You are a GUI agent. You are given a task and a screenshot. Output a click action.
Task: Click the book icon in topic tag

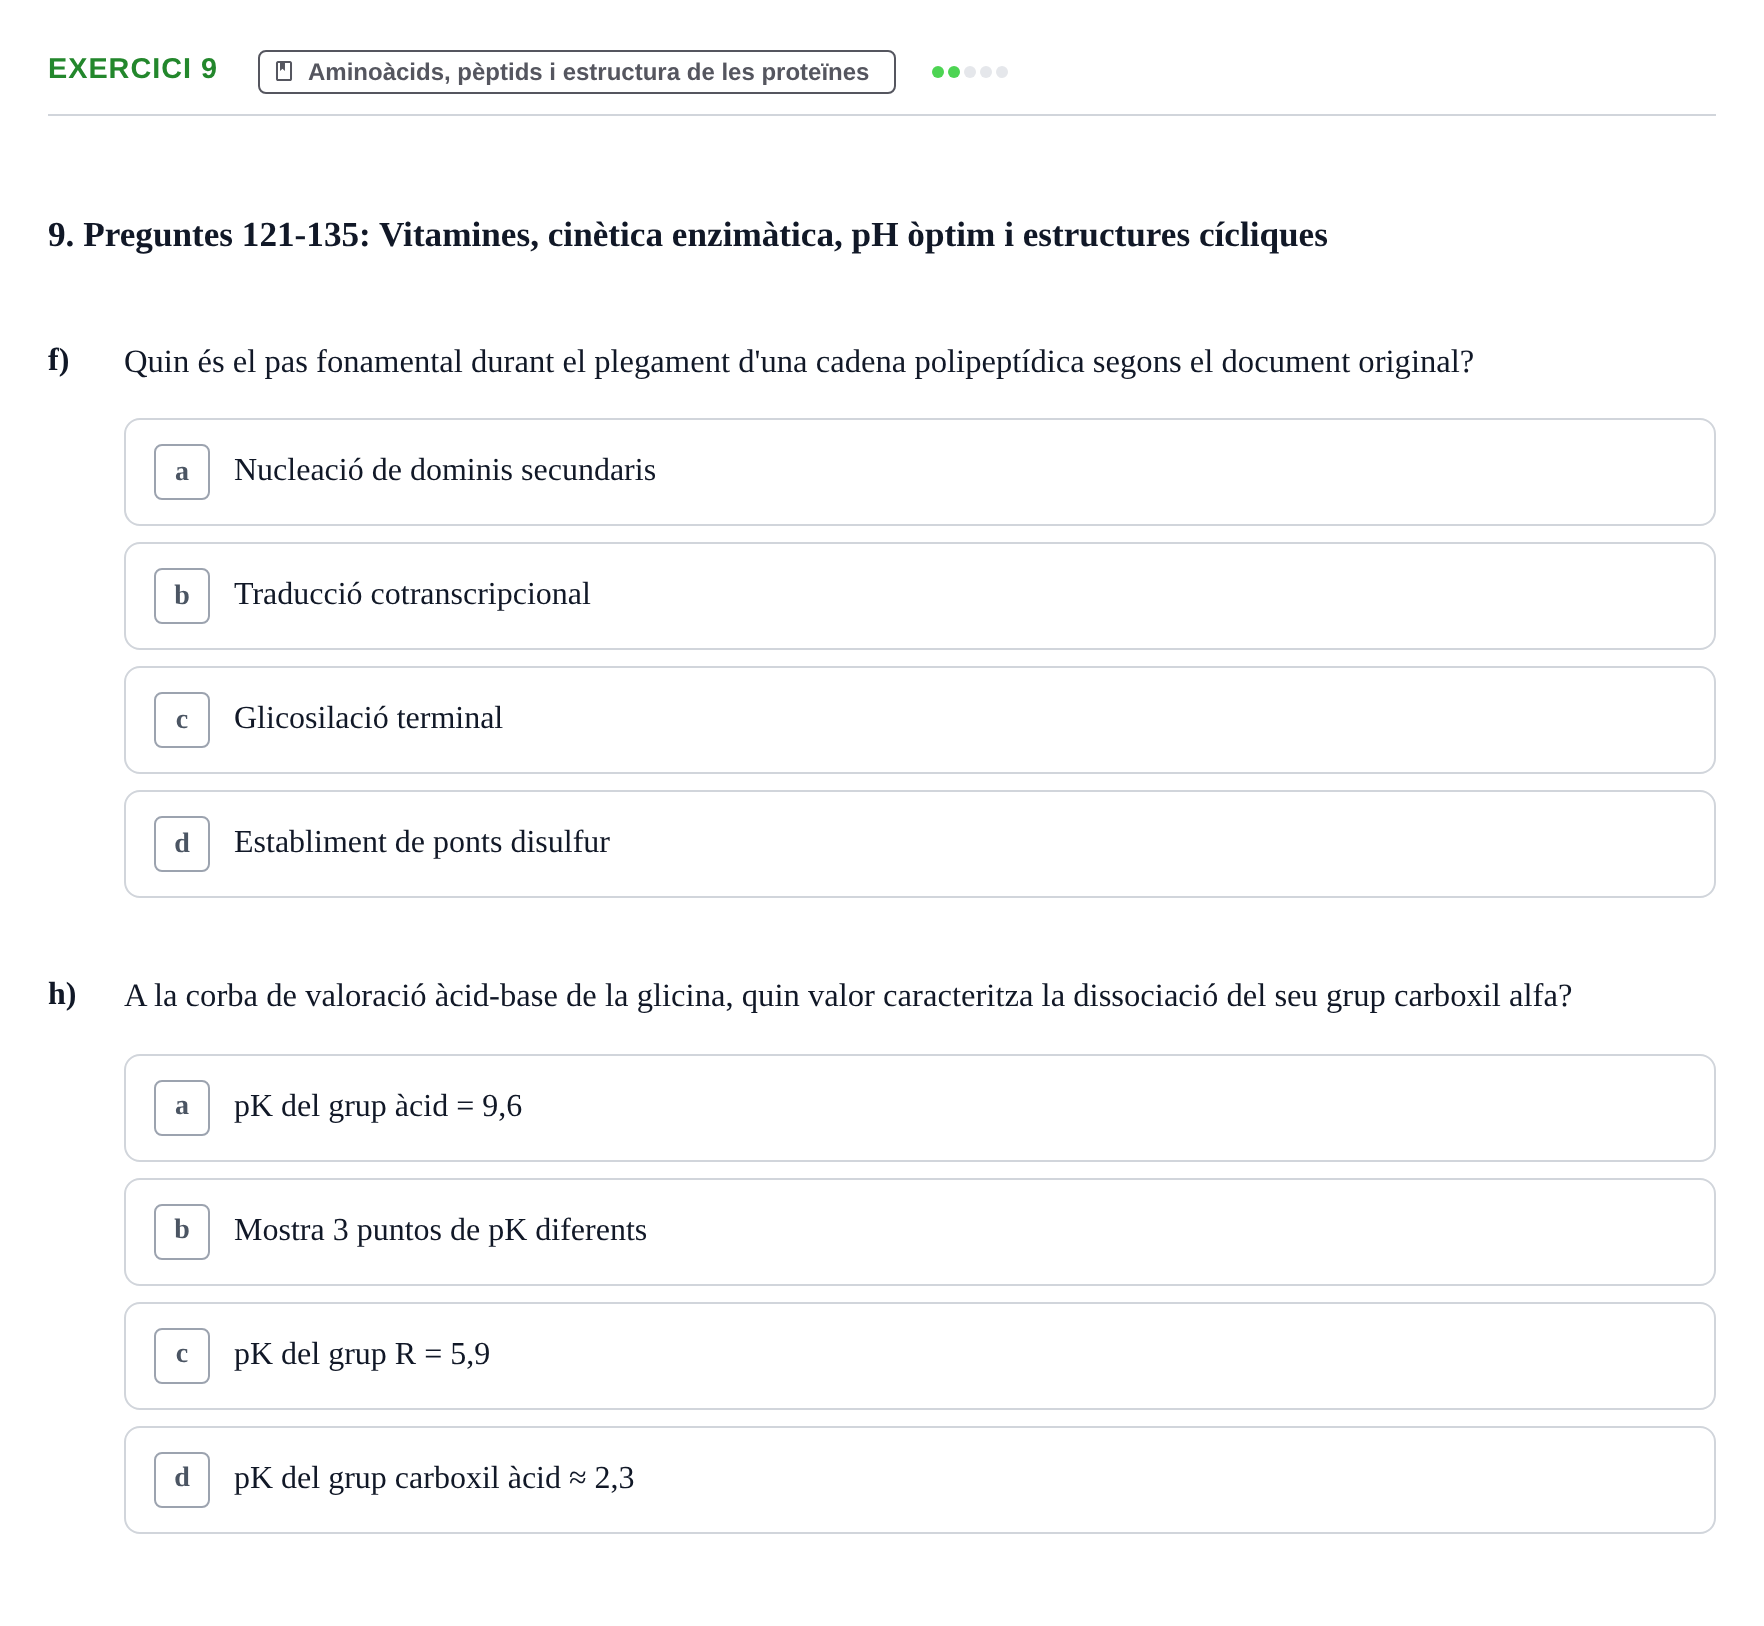point(284,71)
